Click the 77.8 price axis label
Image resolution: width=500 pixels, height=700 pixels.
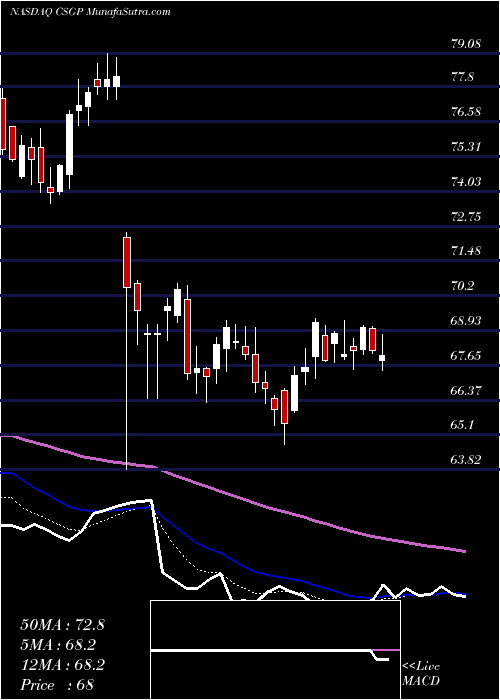[462, 77]
